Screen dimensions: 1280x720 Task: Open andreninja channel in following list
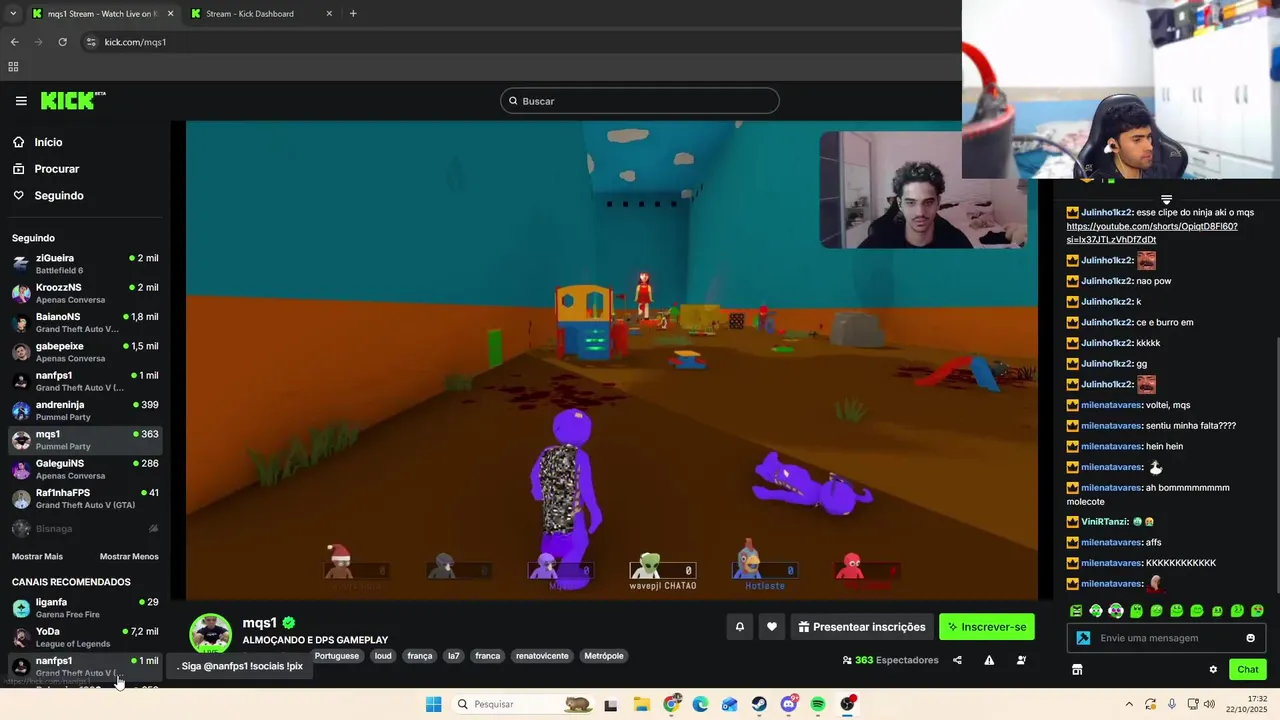[85, 410]
